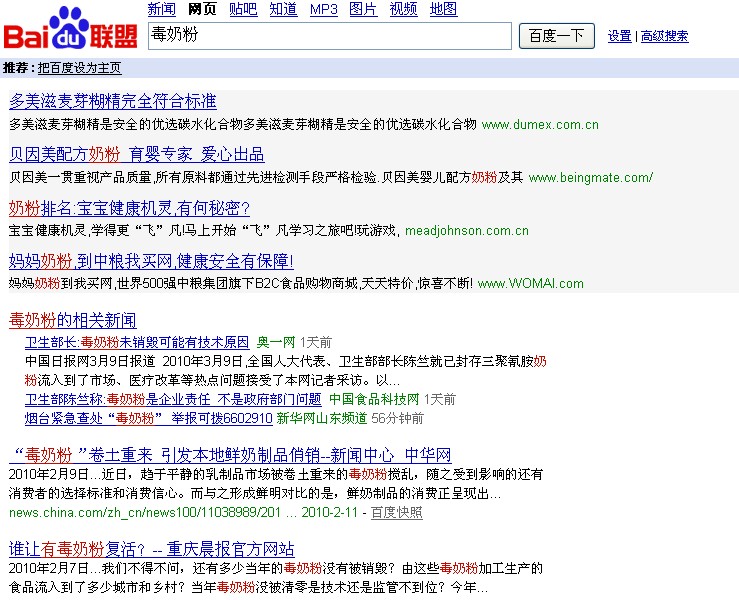The width and height of the screenshot is (739, 600).
Task: Switch to the 贴吧 tab
Action: coord(243,9)
